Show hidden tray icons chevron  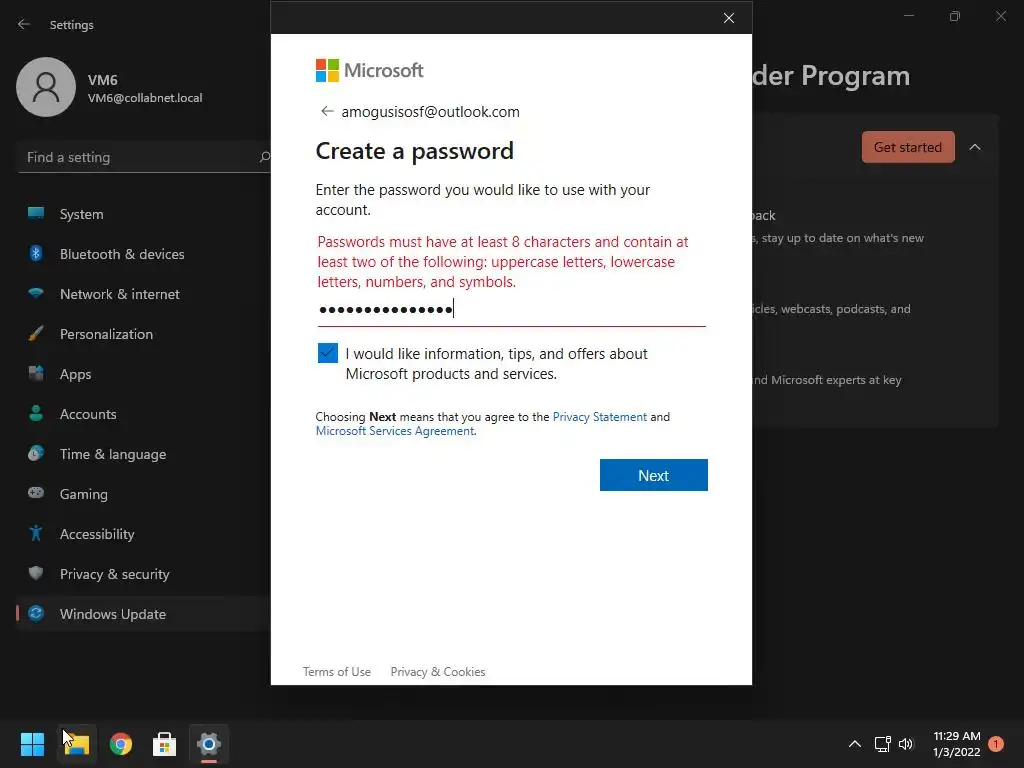[854, 744]
